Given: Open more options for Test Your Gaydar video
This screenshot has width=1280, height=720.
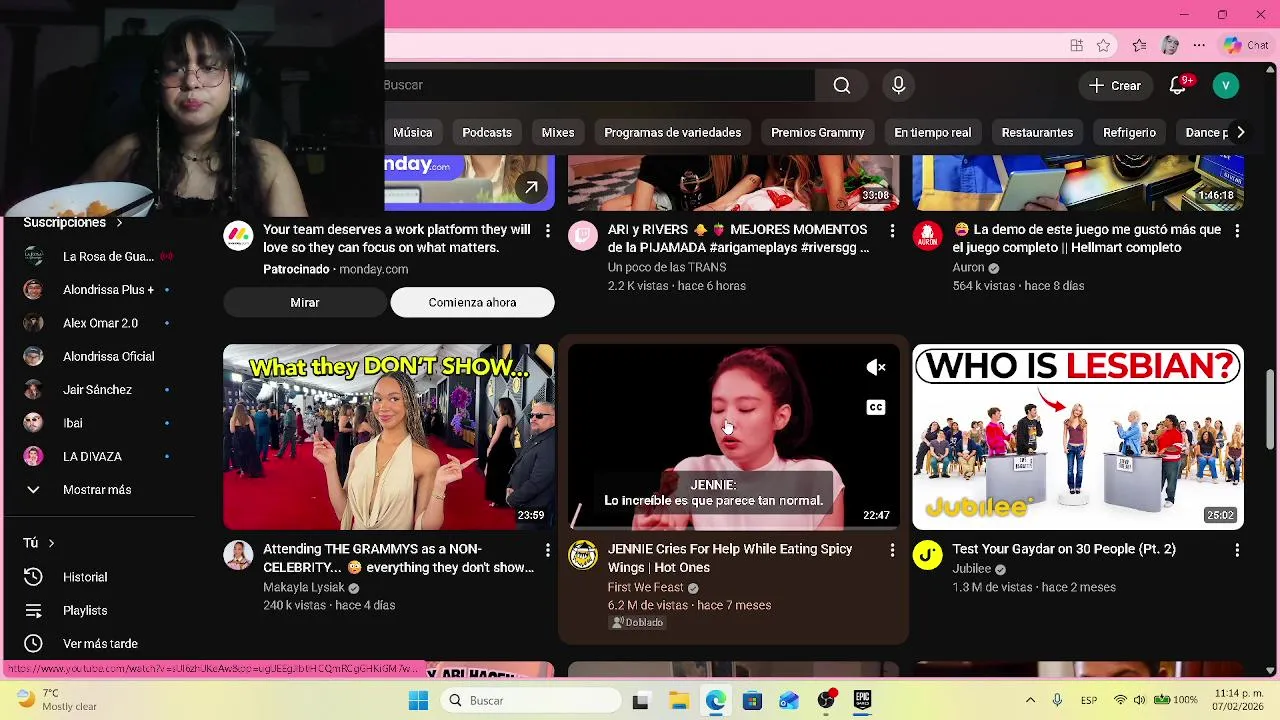Looking at the screenshot, I should tap(1237, 550).
